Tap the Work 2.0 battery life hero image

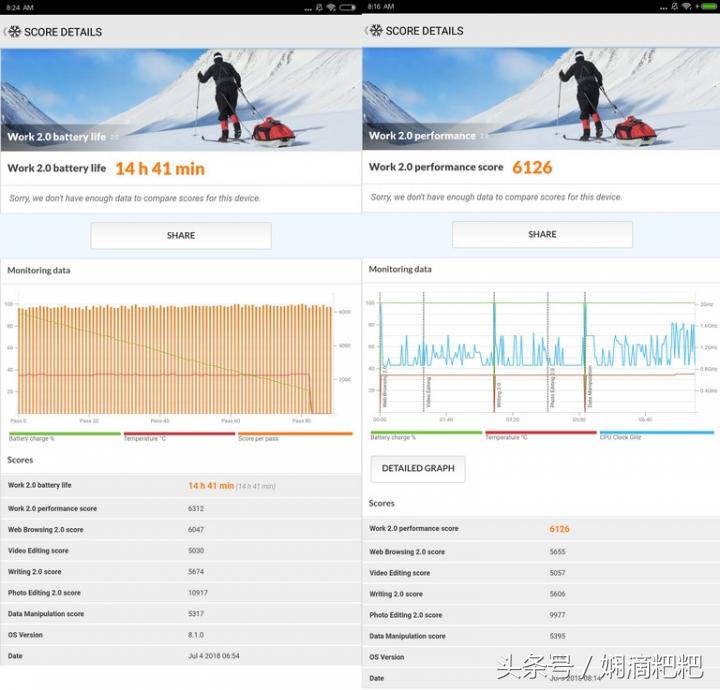180,98
